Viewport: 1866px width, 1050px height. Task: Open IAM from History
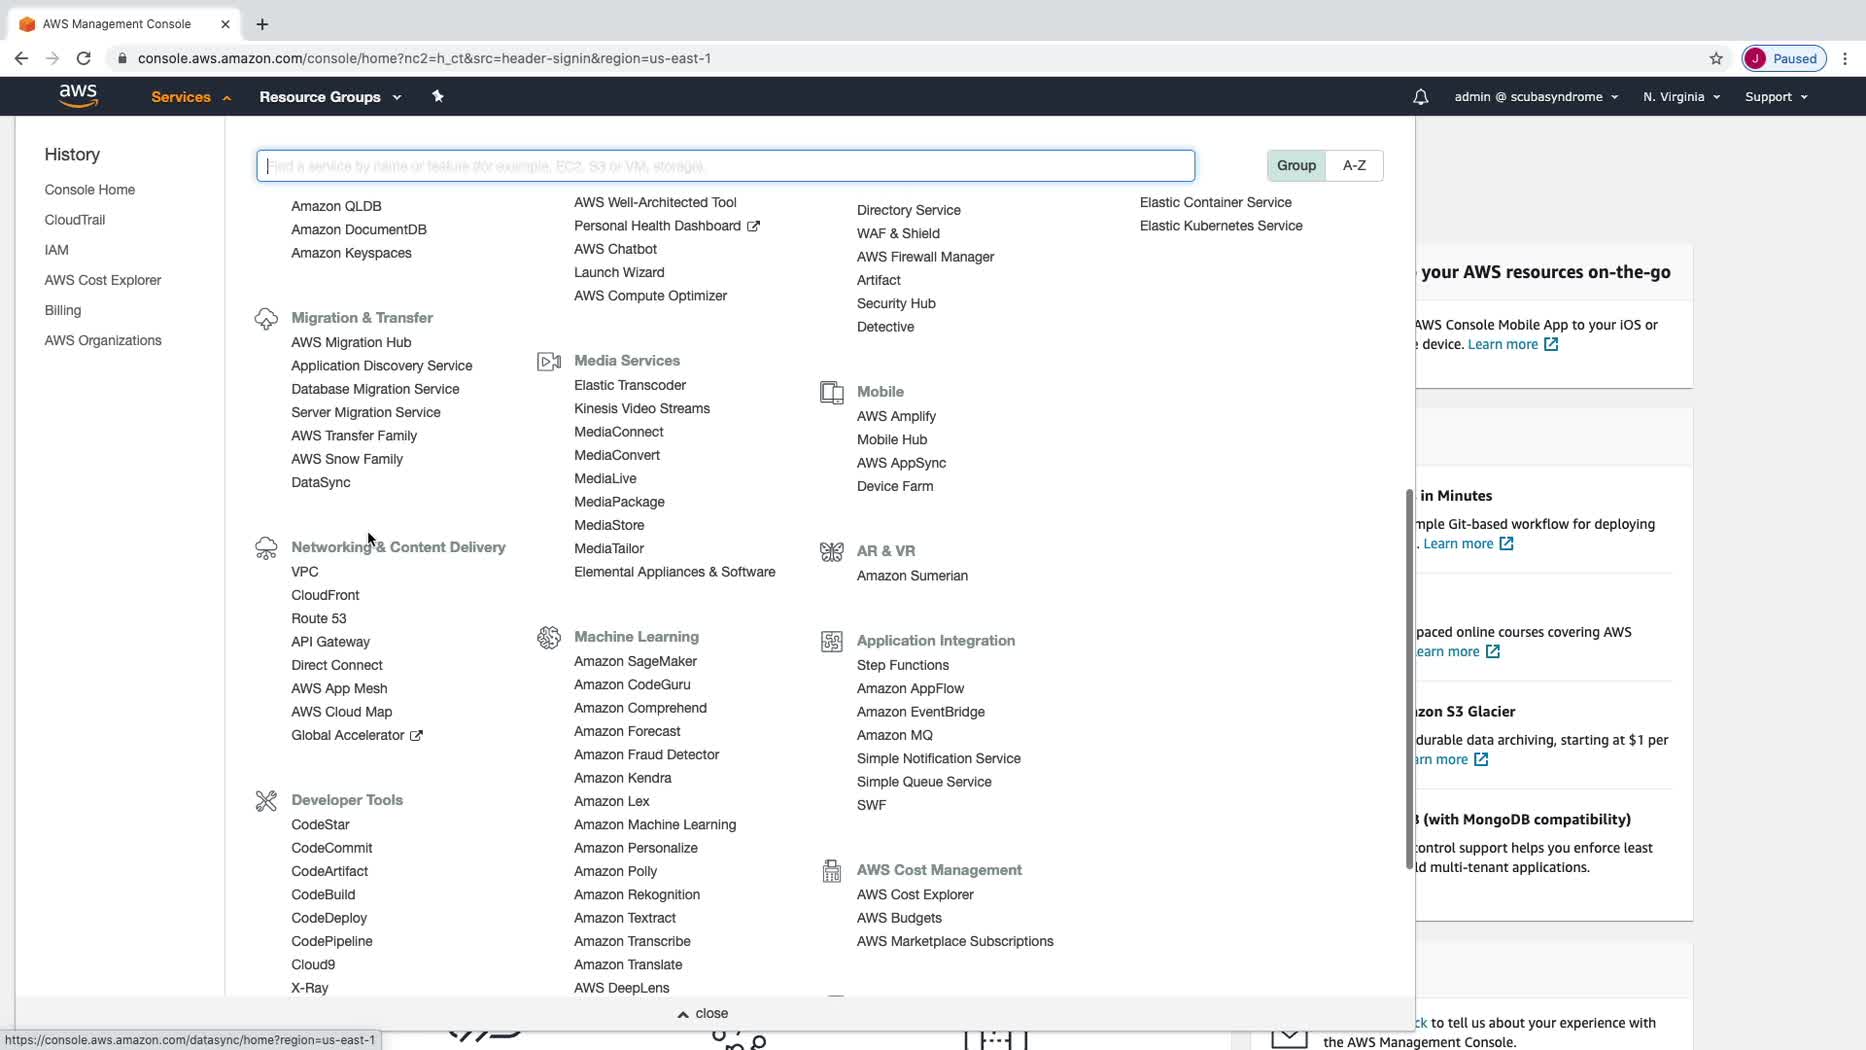coord(57,250)
